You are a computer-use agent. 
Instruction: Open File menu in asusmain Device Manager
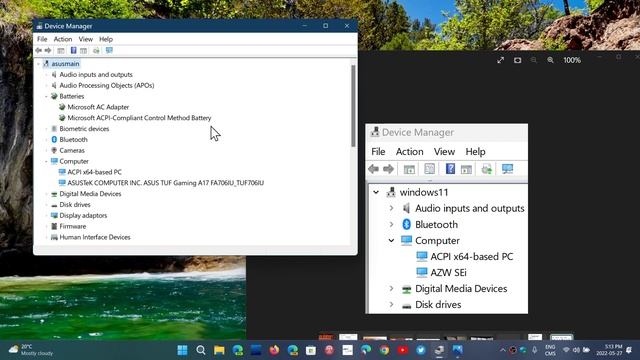coord(42,39)
